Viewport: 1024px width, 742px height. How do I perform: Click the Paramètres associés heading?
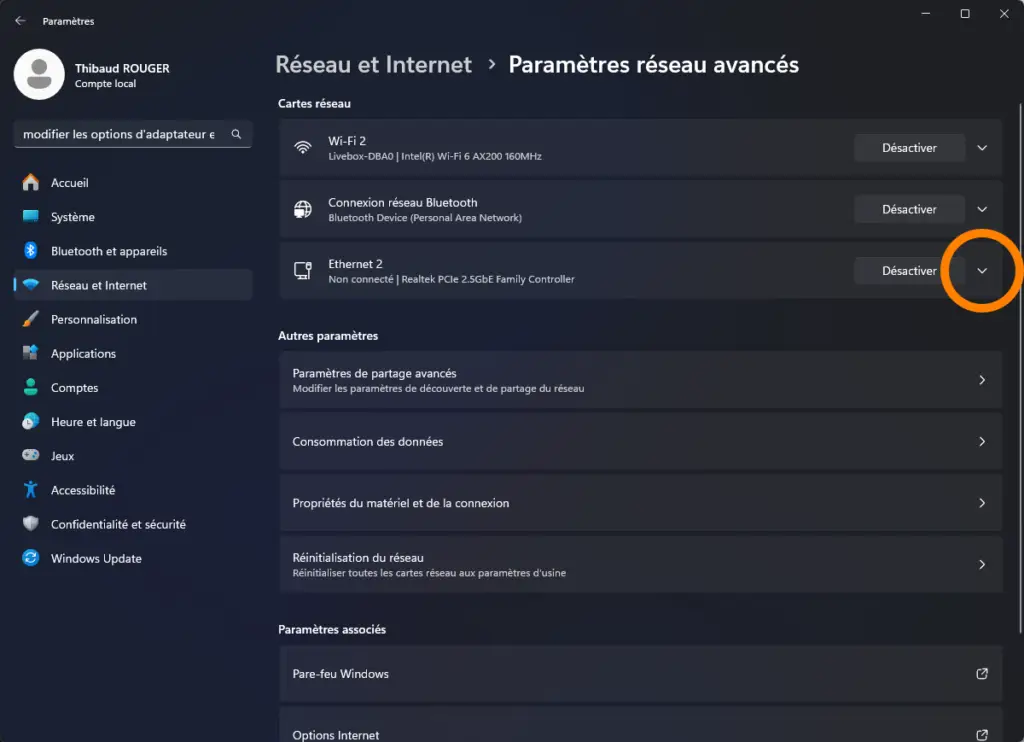(x=332, y=630)
